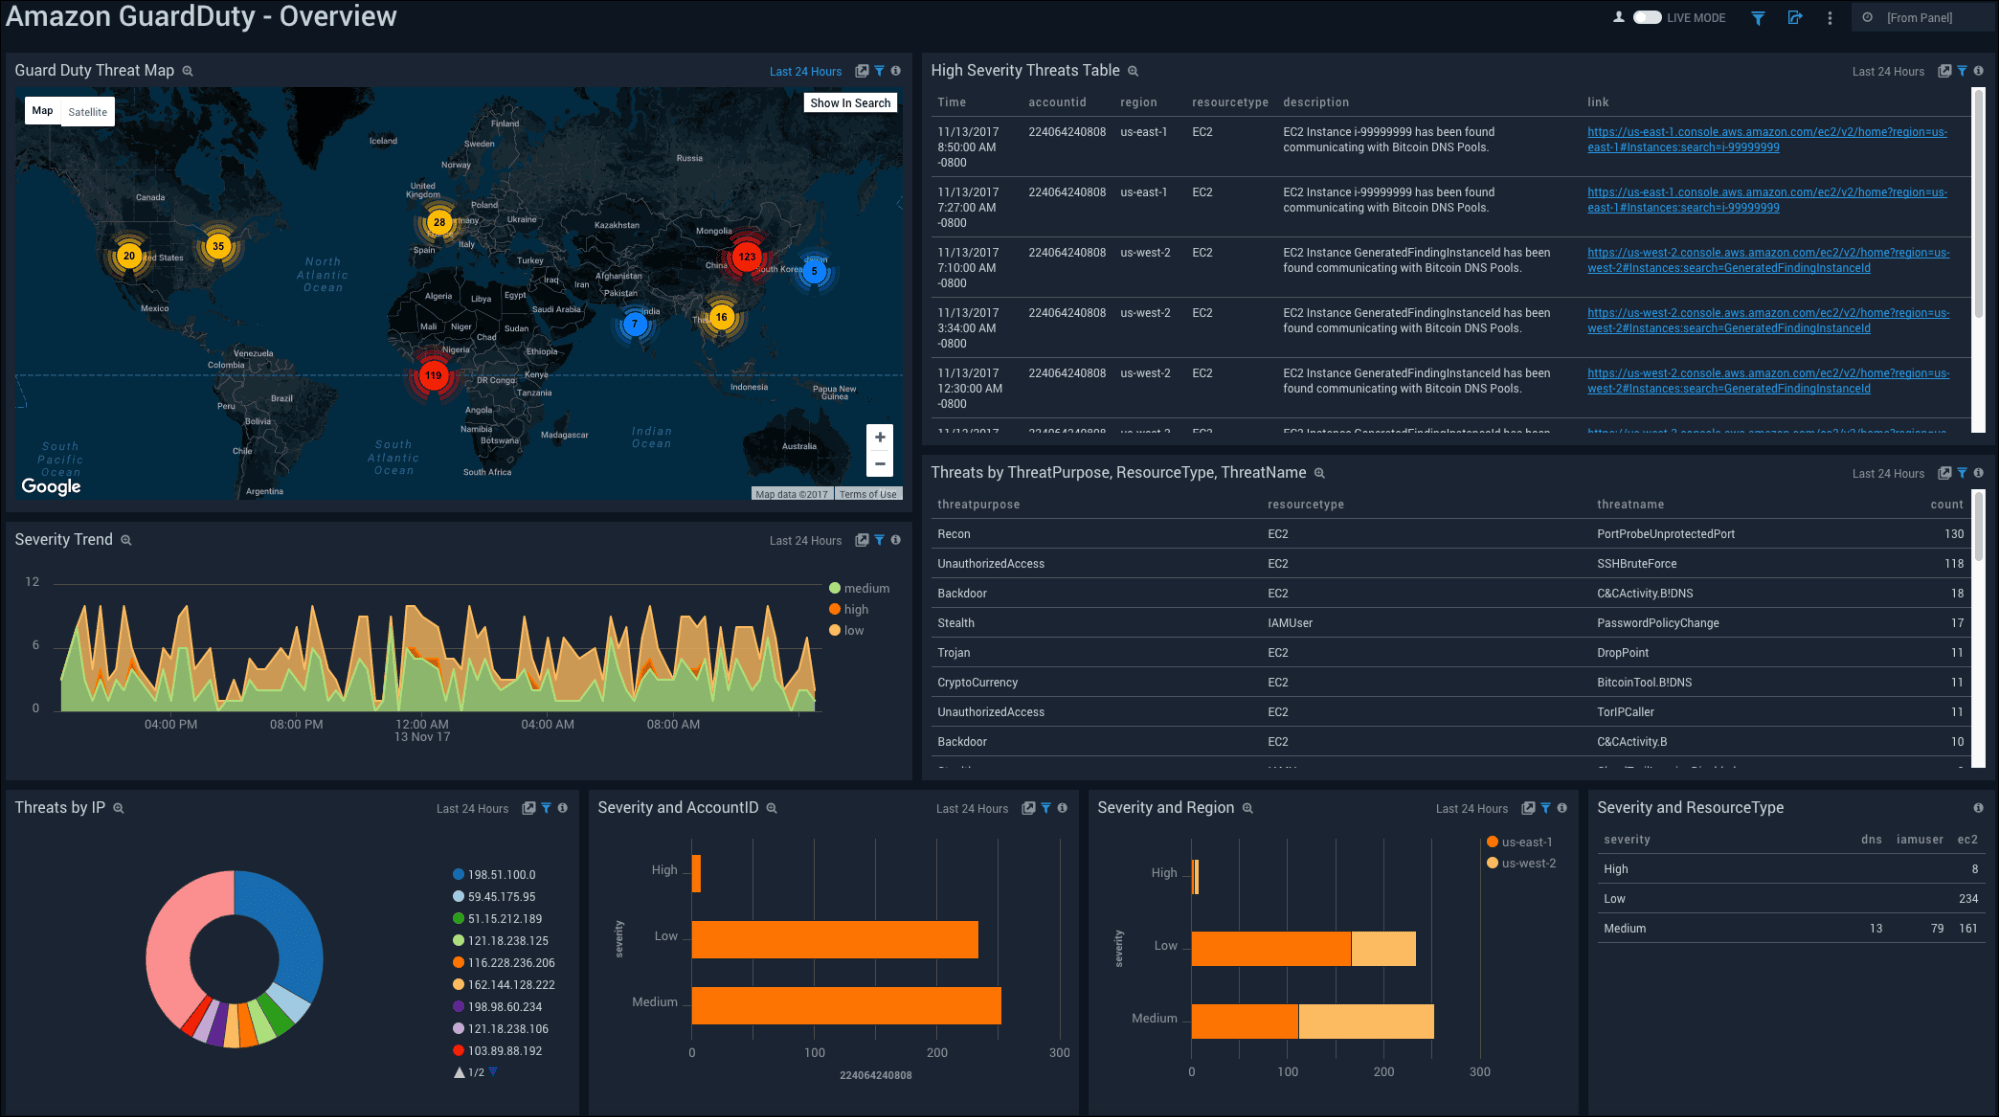
Task: Open us-west-2 console link in 7:10:00 AM row
Action: [x=1768, y=260]
